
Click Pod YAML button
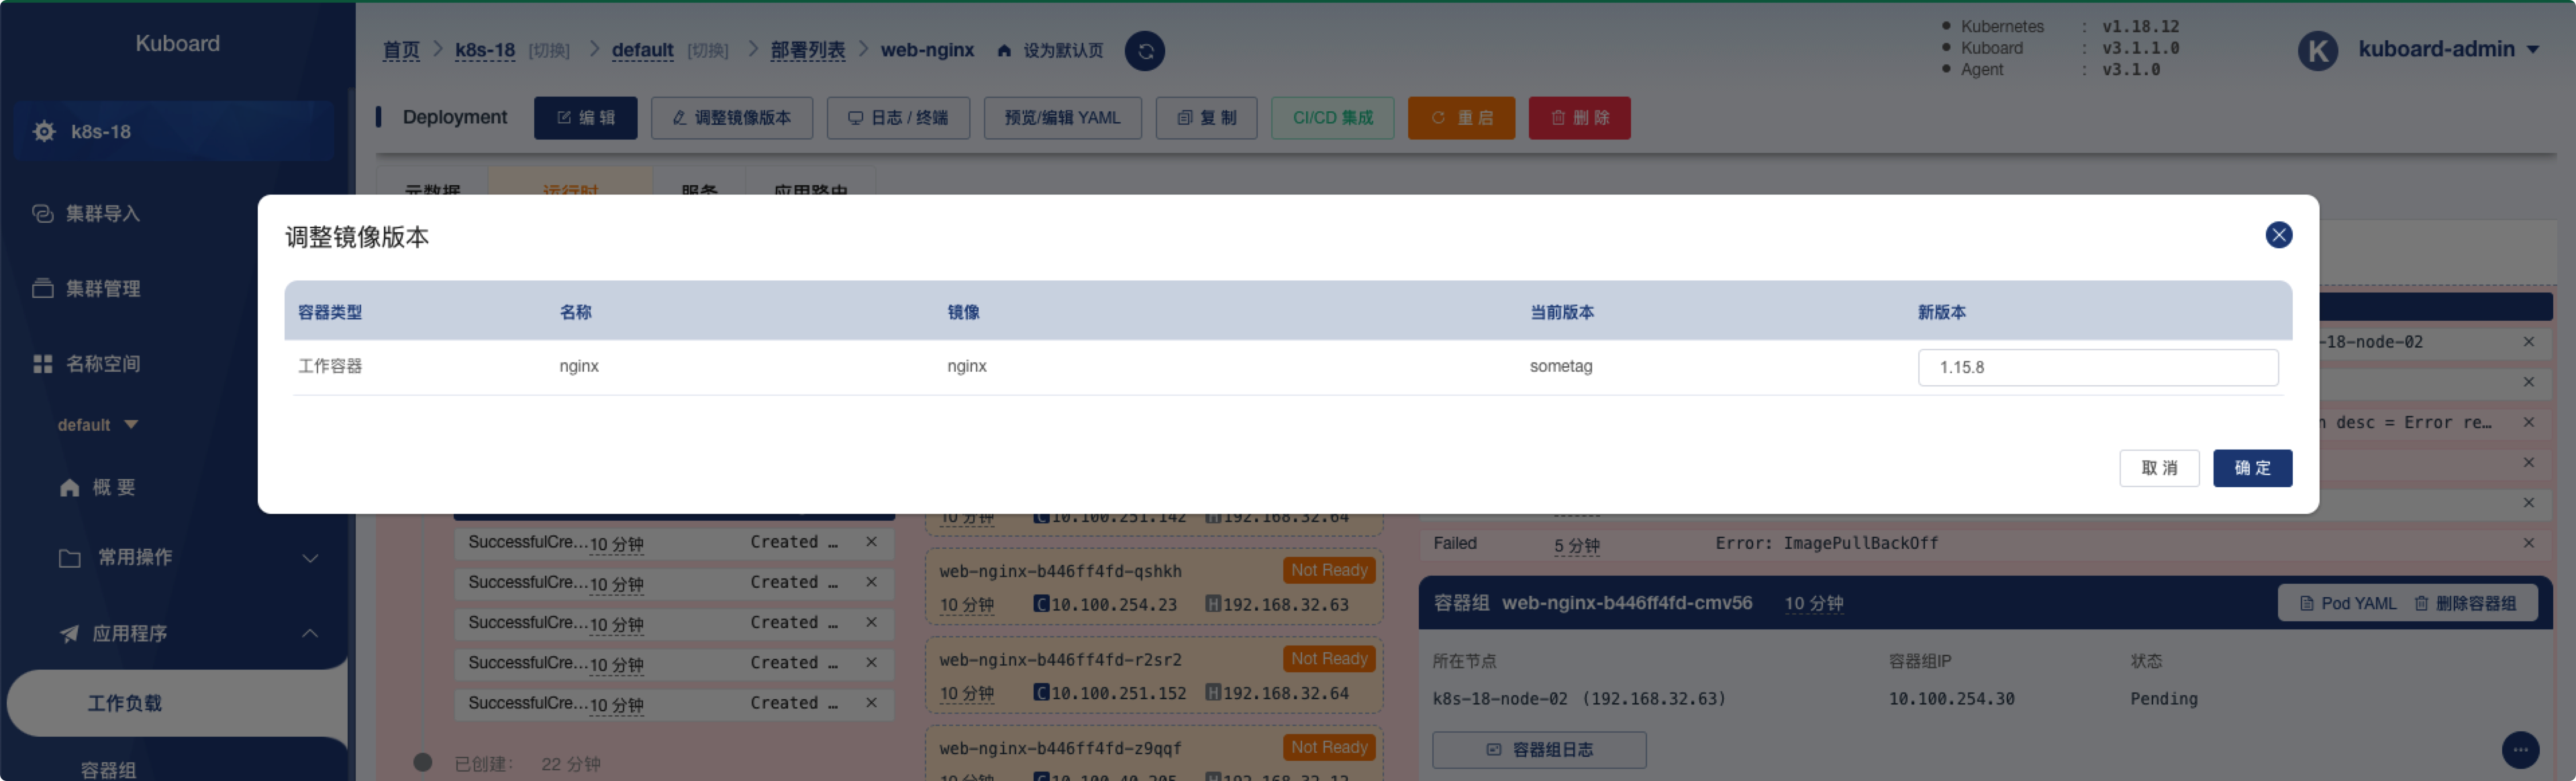point(2347,603)
